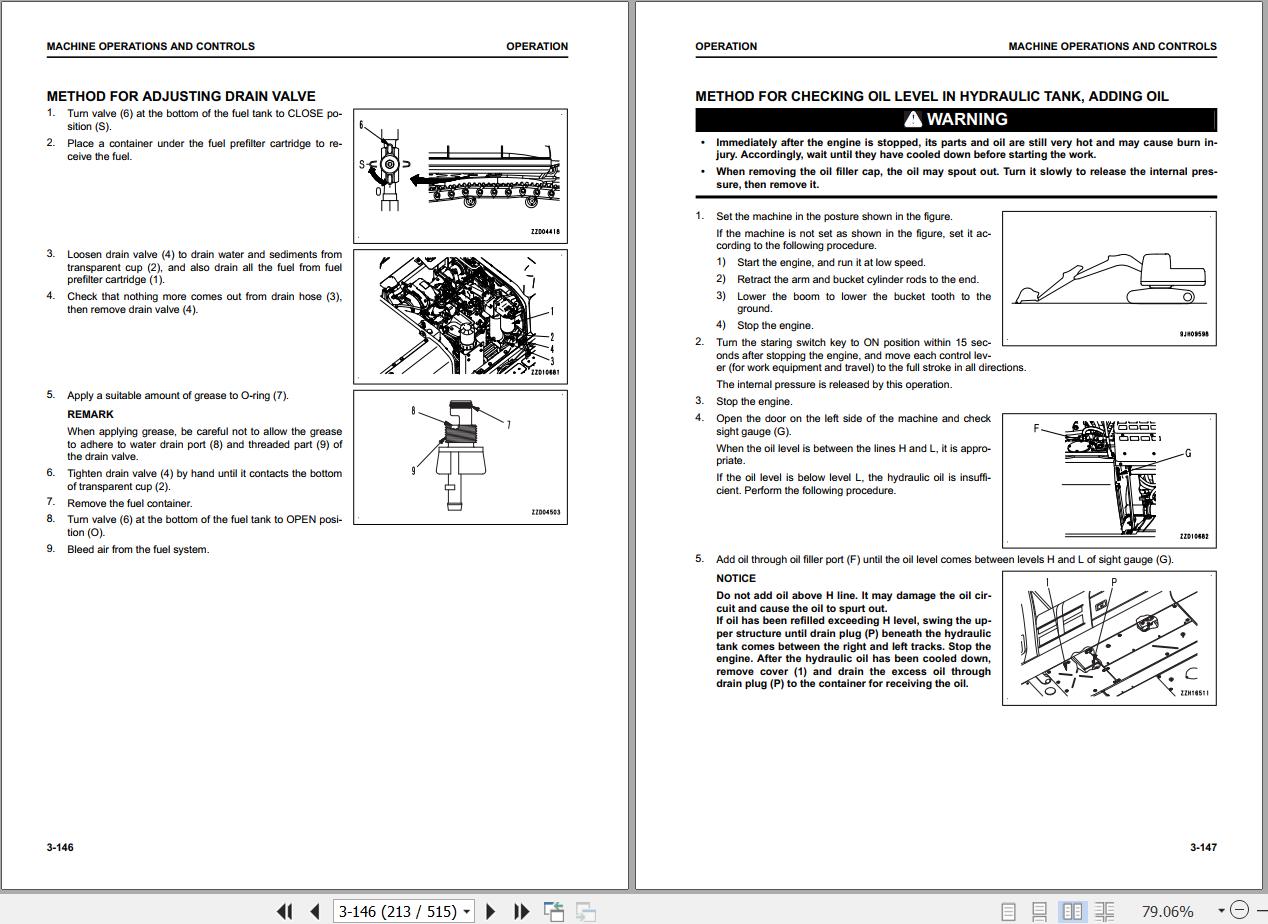The width and height of the screenshot is (1268, 924).
Task: Click the REMARK label
Action: 90,414
